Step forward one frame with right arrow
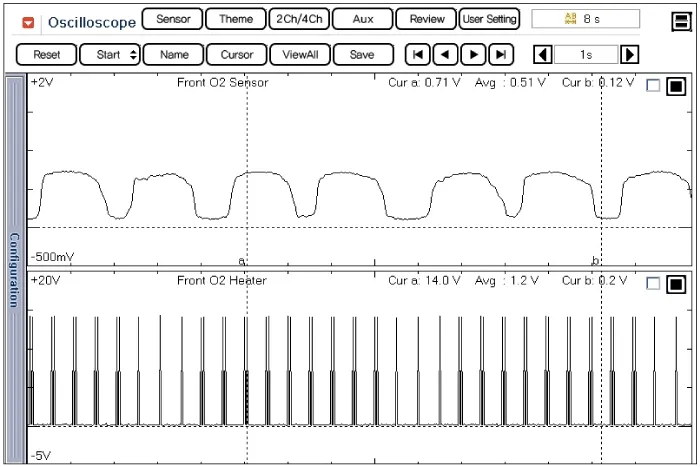Image resolution: width=700 pixels, height=467 pixels. [x=474, y=55]
